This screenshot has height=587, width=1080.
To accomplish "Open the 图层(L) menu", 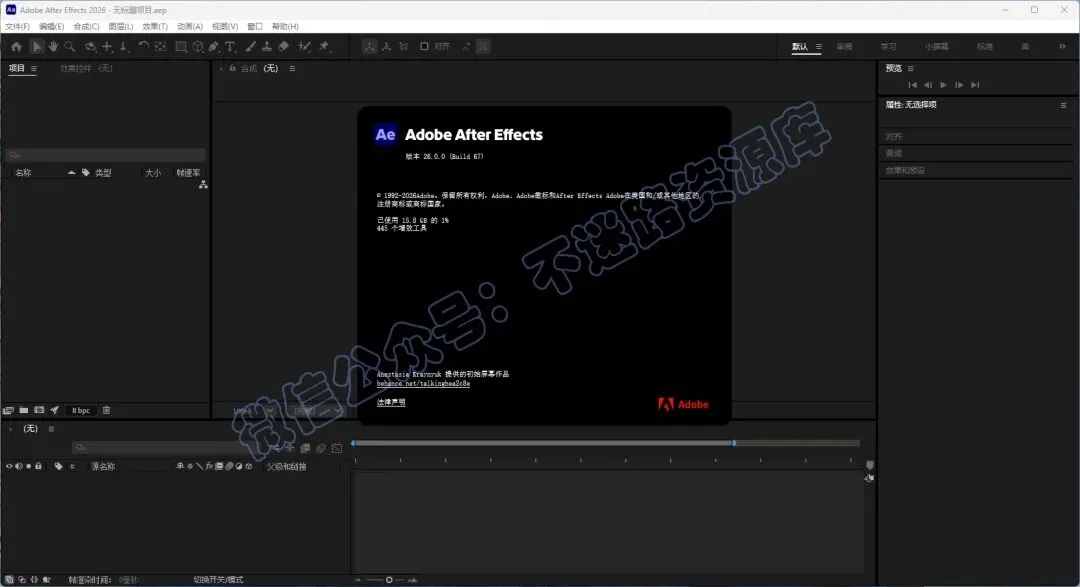I will tap(121, 26).
